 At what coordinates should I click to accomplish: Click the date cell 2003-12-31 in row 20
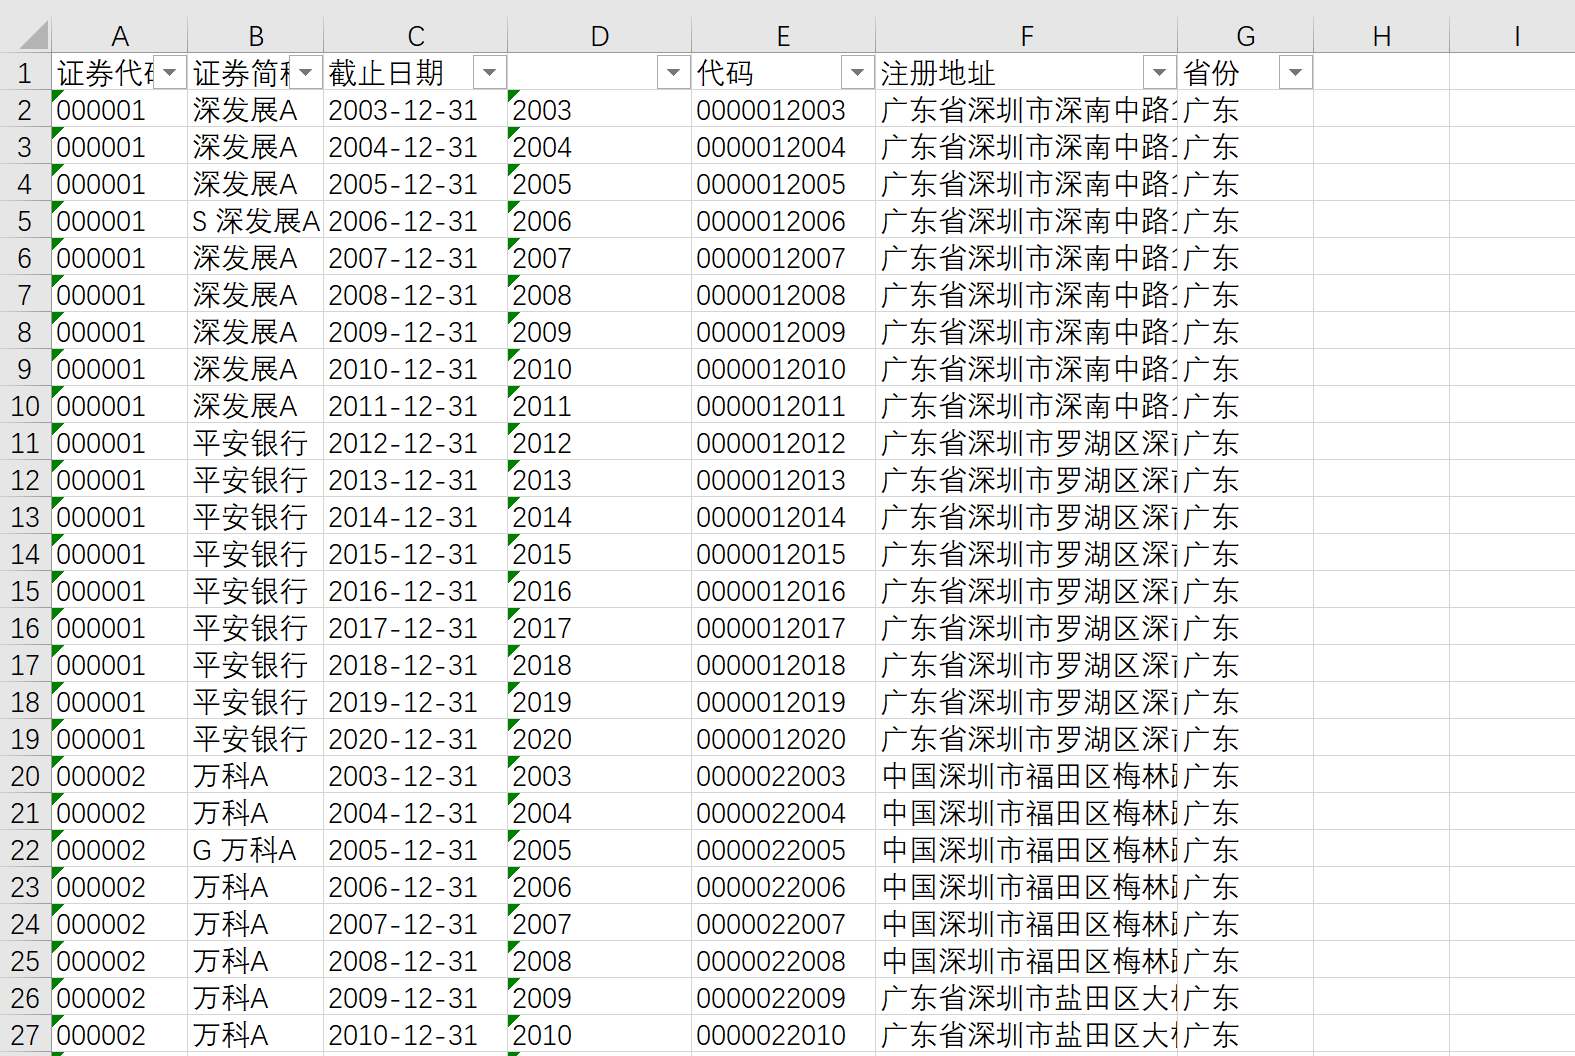[416, 776]
